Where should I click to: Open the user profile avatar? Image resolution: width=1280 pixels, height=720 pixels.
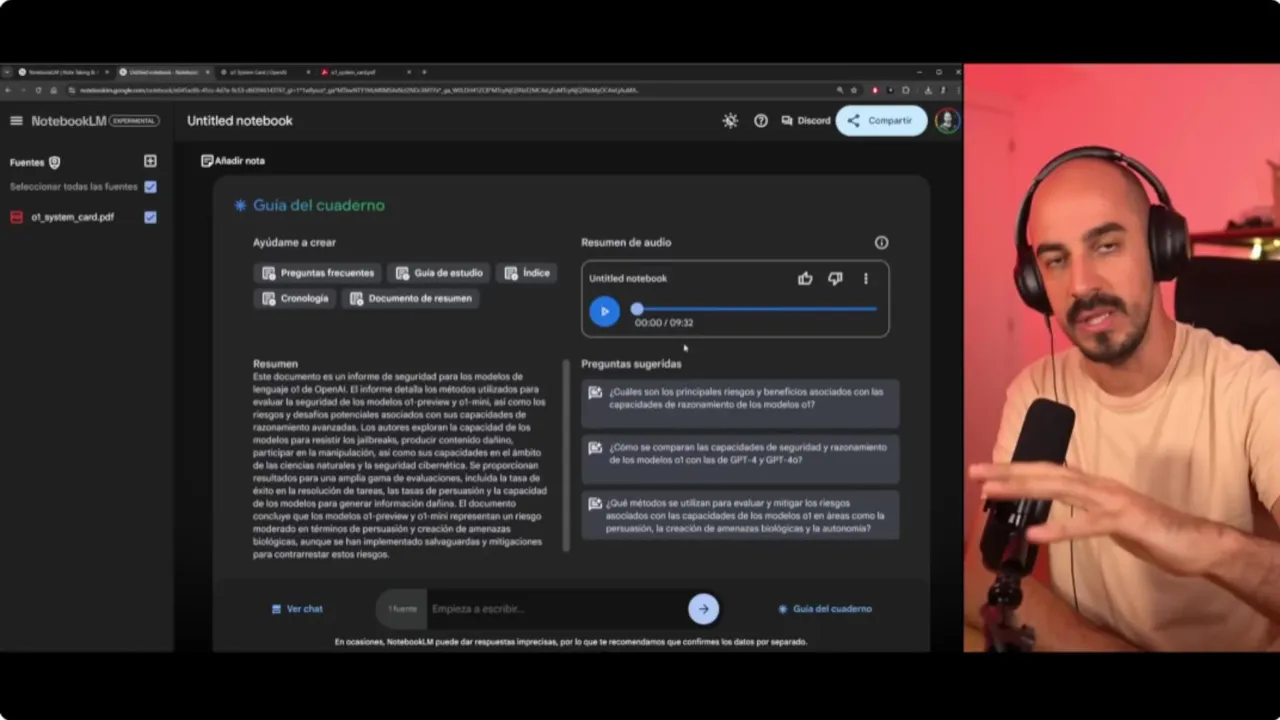click(x=947, y=121)
